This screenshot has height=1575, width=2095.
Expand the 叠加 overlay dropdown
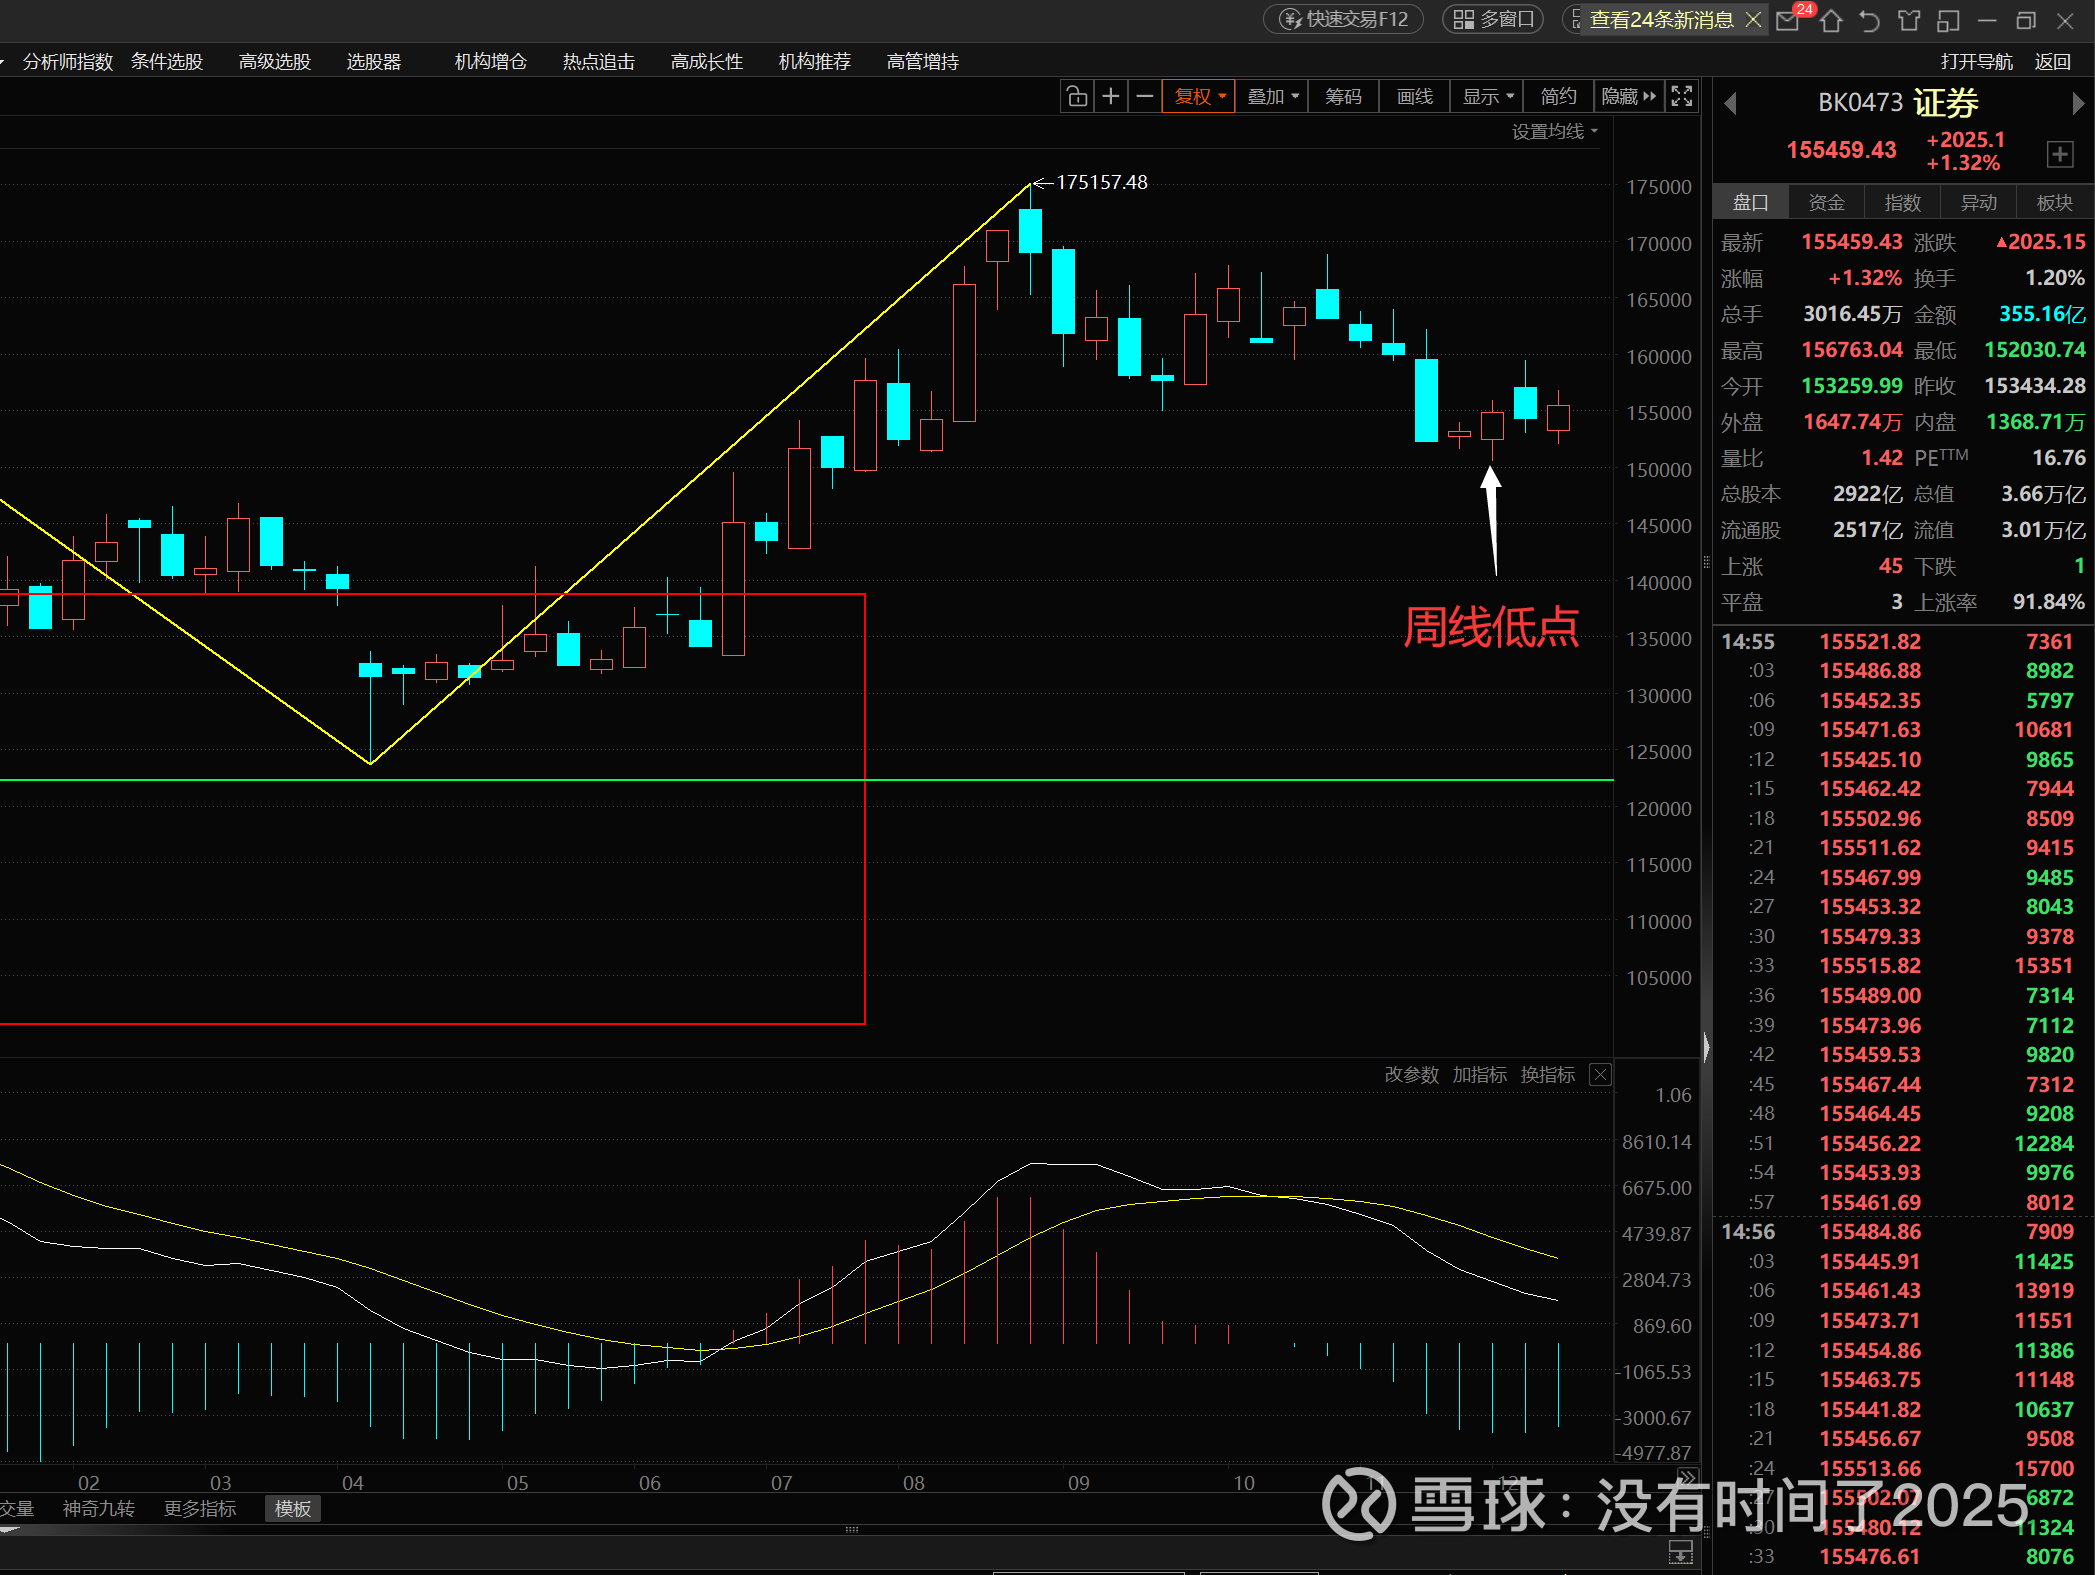pyautogui.click(x=1272, y=96)
